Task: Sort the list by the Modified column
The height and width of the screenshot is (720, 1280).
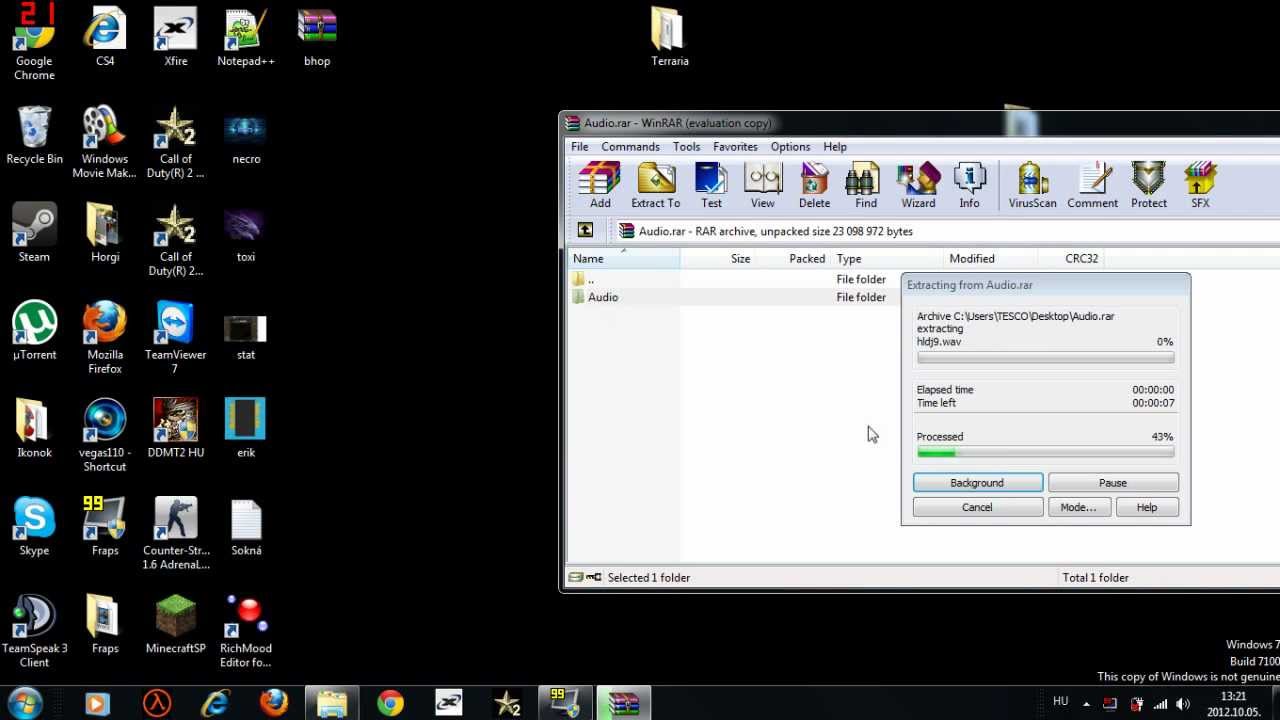Action: (990, 259)
